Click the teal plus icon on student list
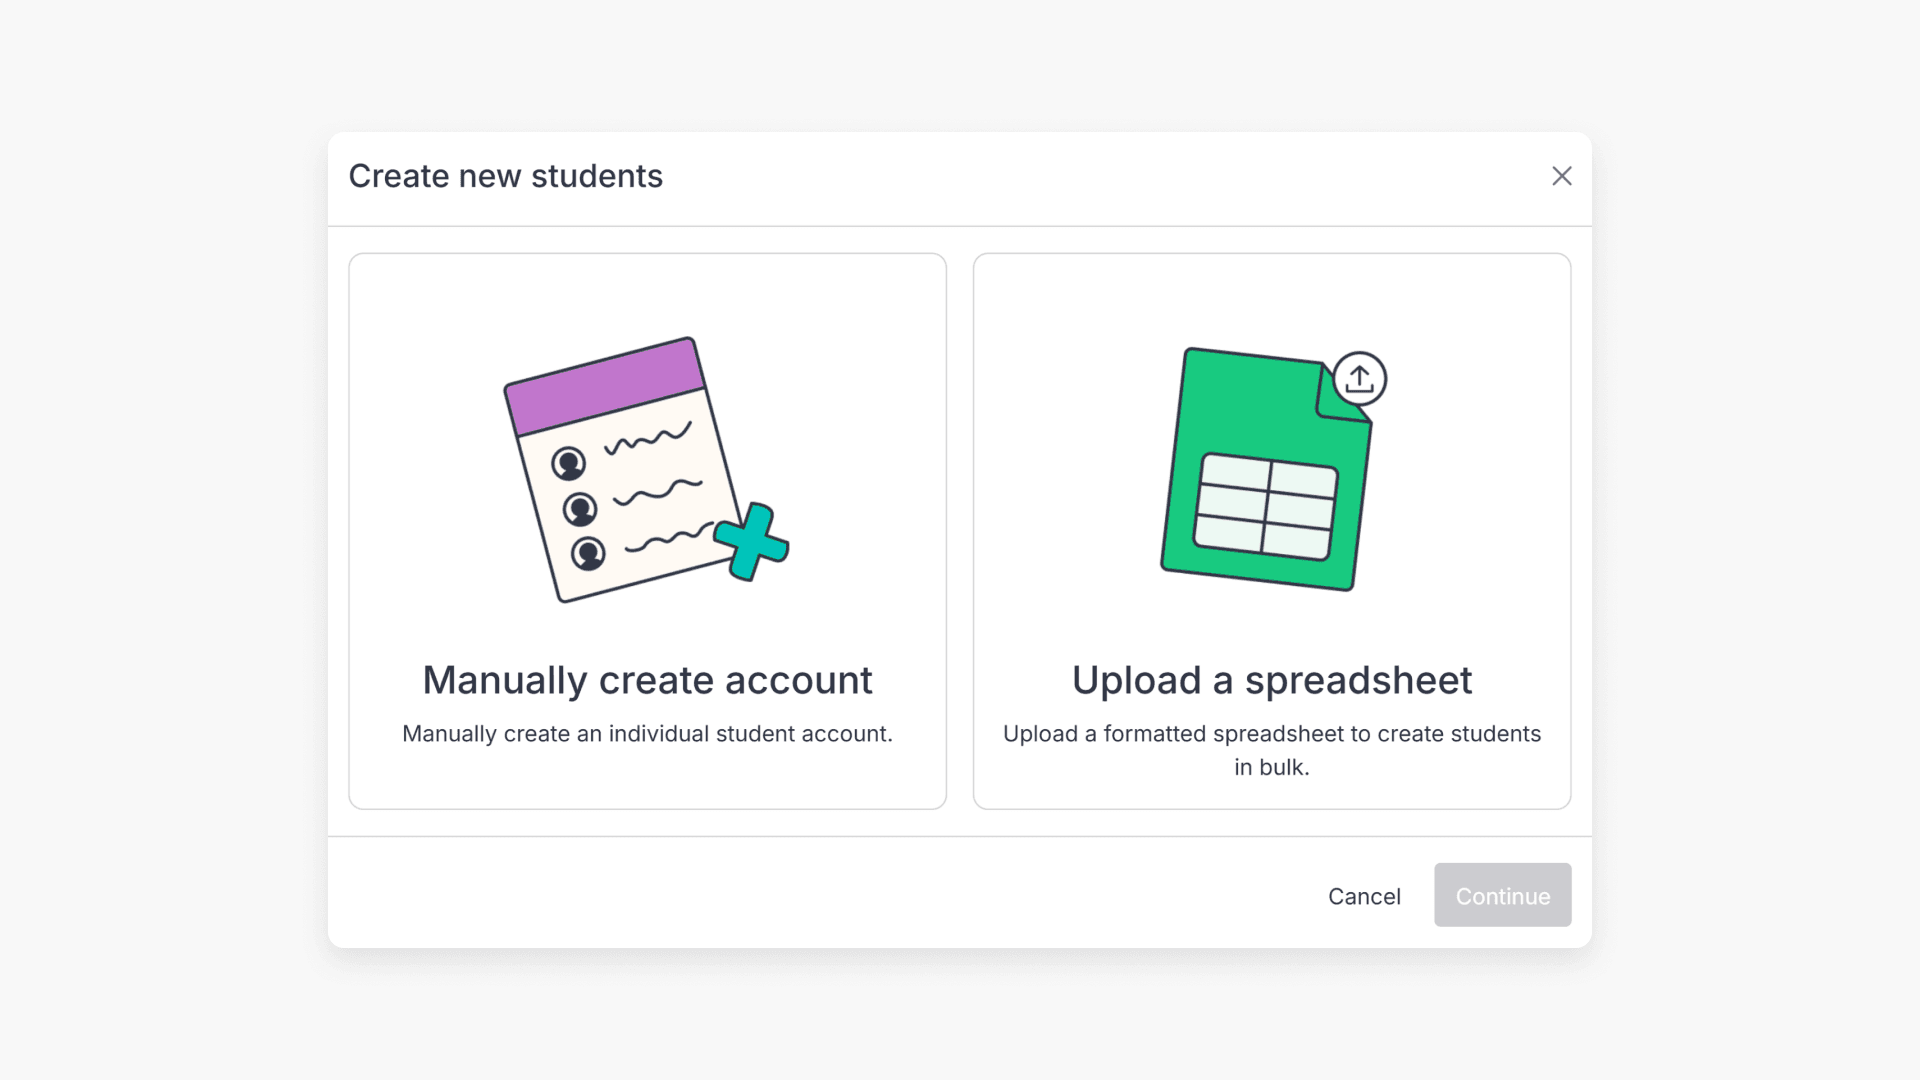 [x=752, y=541]
